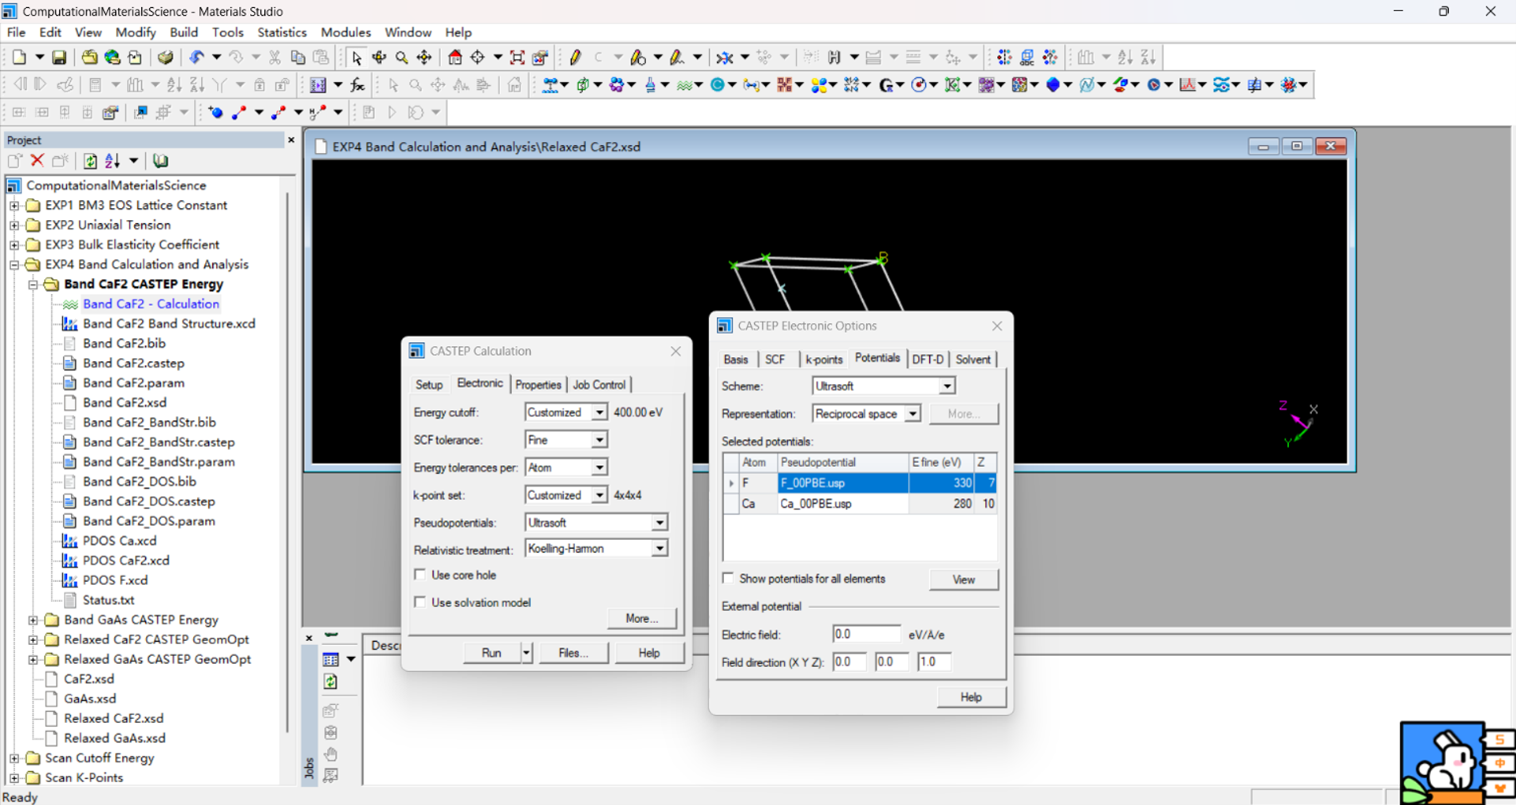Screen dimensions: 1516x805
Task: Open the SCF tolerance dropdown
Action: pos(599,440)
